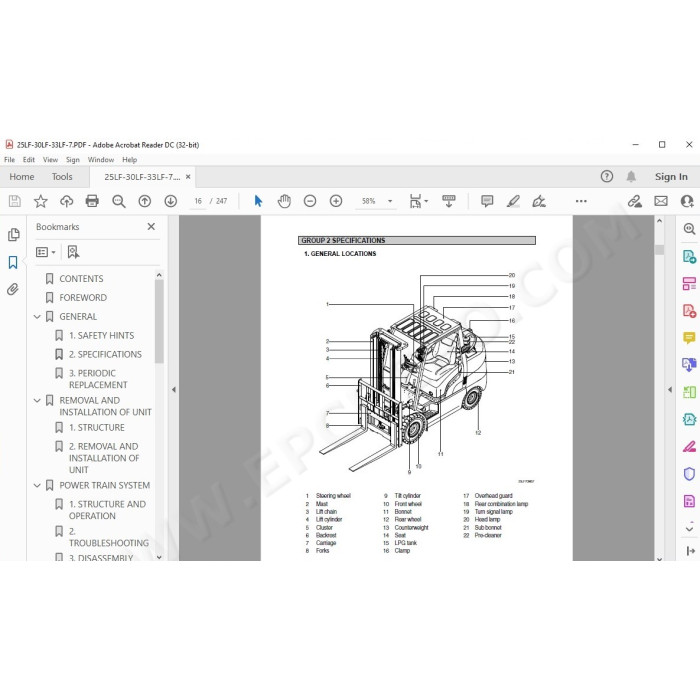700x700 pixels.
Task: Open 2. SPECIFICATIONS bookmark
Action: pyautogui.click(x=105, y=354)
